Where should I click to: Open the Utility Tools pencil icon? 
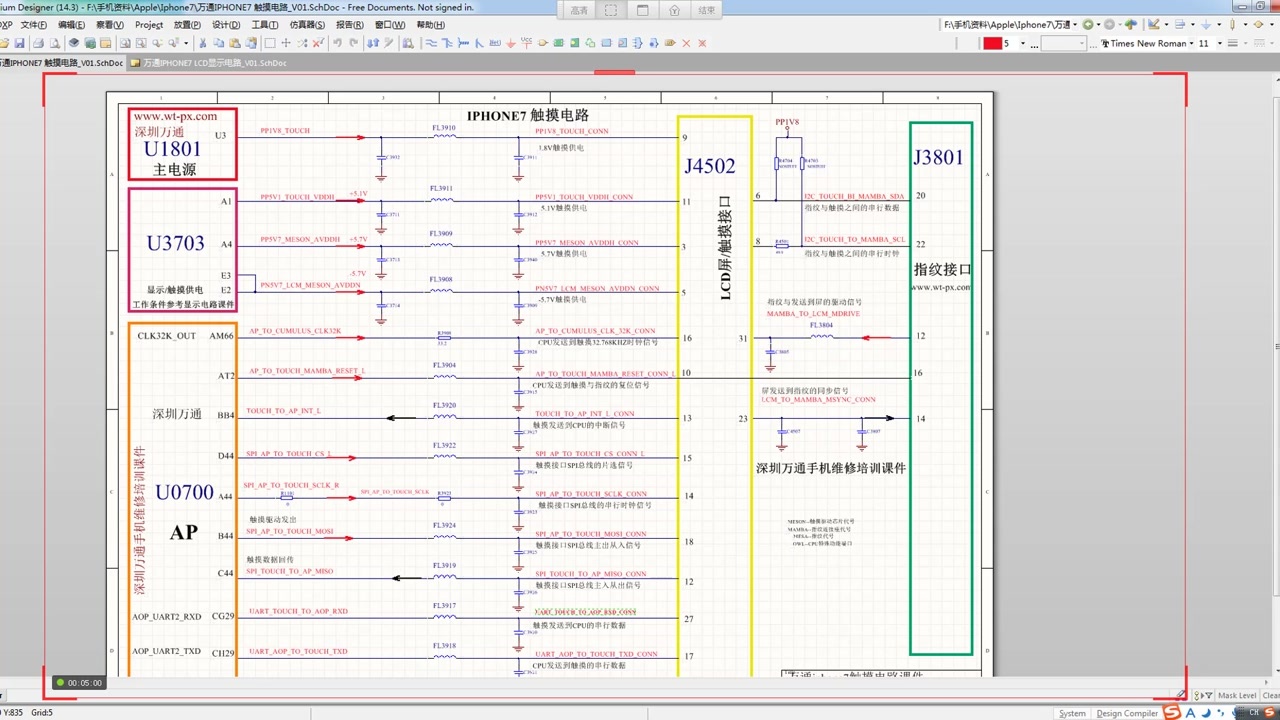tap(1154, 24)
